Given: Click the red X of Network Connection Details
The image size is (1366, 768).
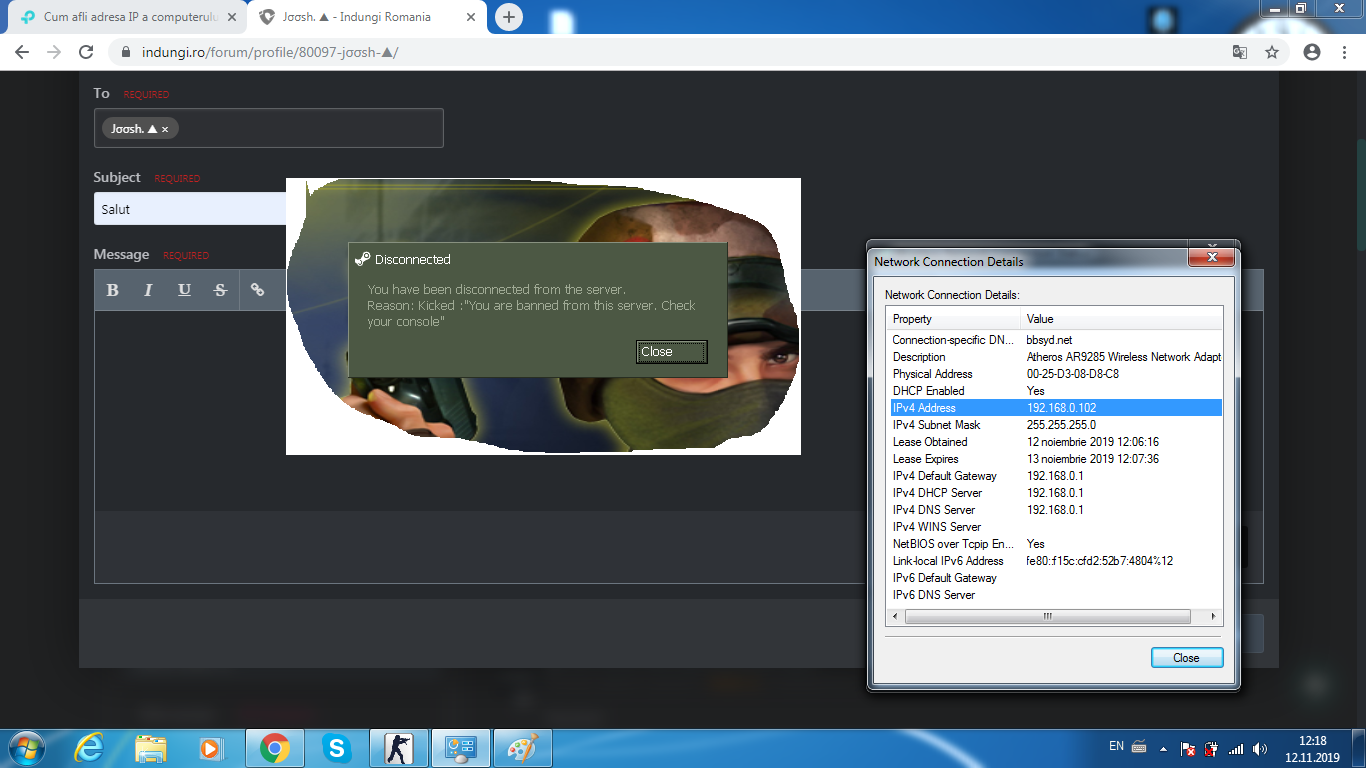Looking at the screenshot, I should tap(1212, 257).
